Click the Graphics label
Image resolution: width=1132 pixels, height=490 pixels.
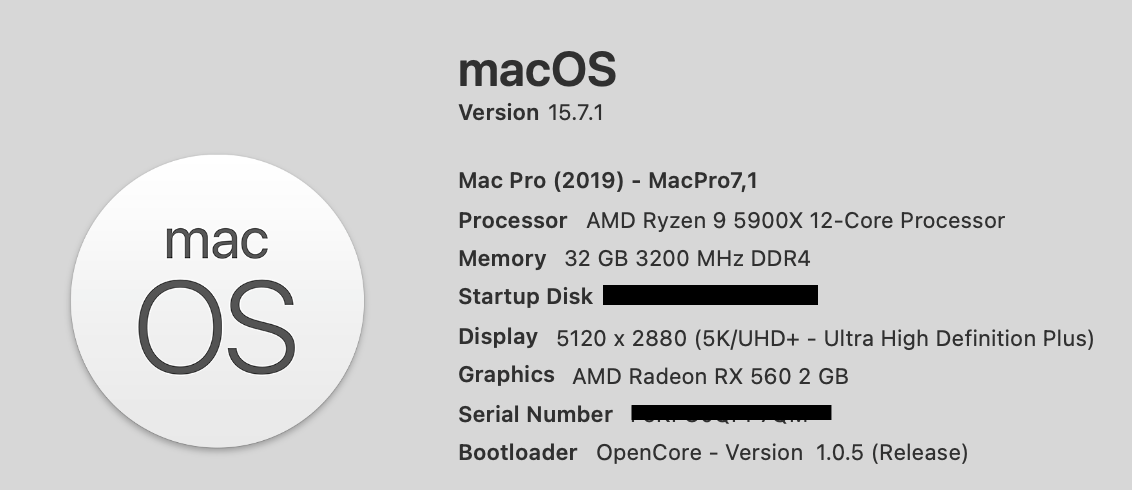[506, 375]
